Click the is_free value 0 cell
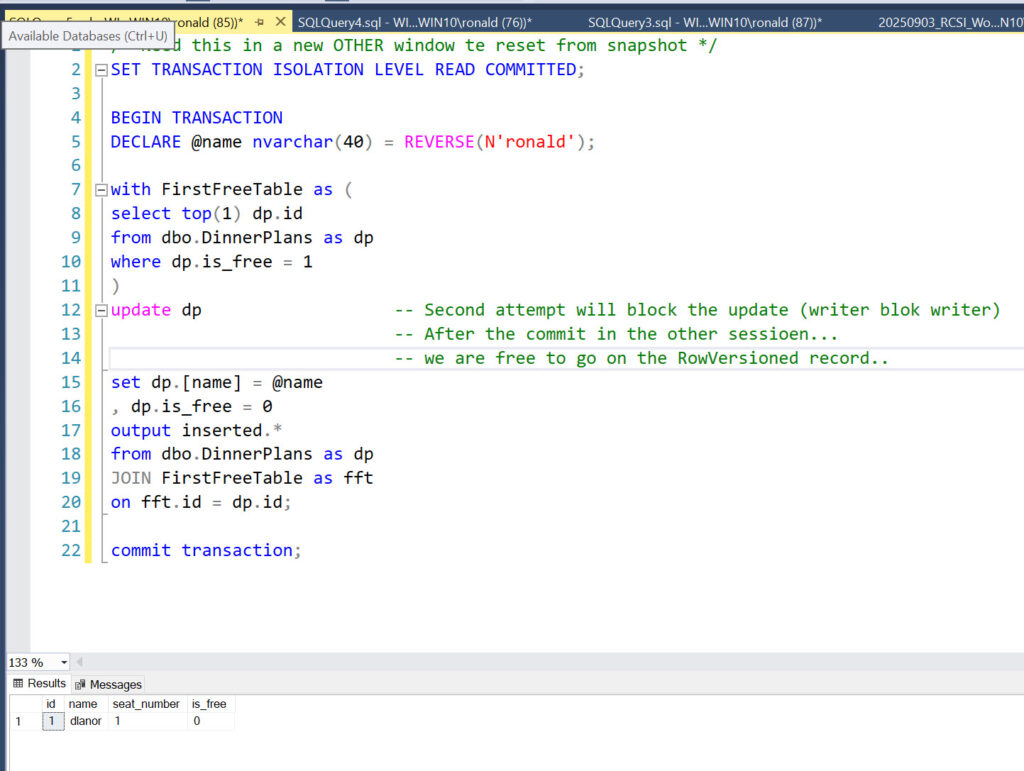Image resolution: width=1024 pixels, height=771 pixels. (210, 721)
